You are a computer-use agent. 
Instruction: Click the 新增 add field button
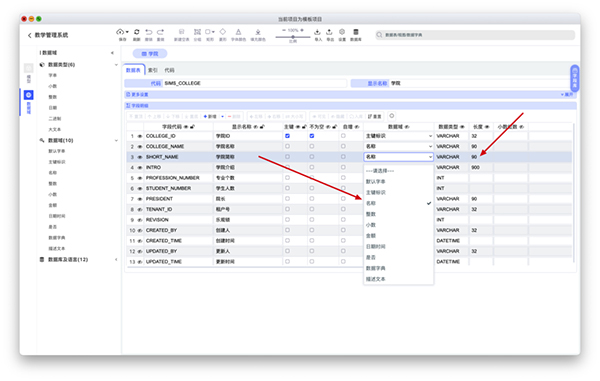(210, 116)
